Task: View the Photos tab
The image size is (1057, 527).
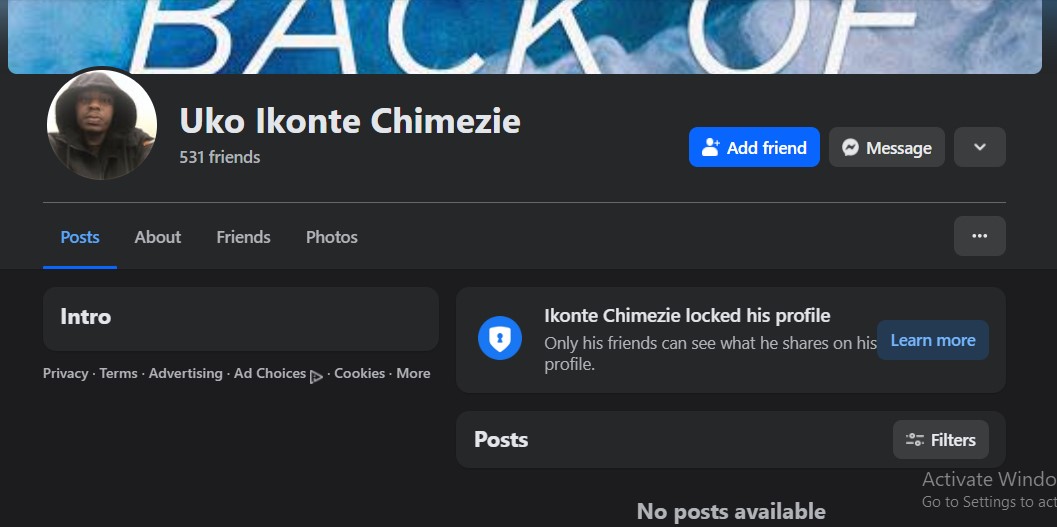Action: click(x=331, y=237)
